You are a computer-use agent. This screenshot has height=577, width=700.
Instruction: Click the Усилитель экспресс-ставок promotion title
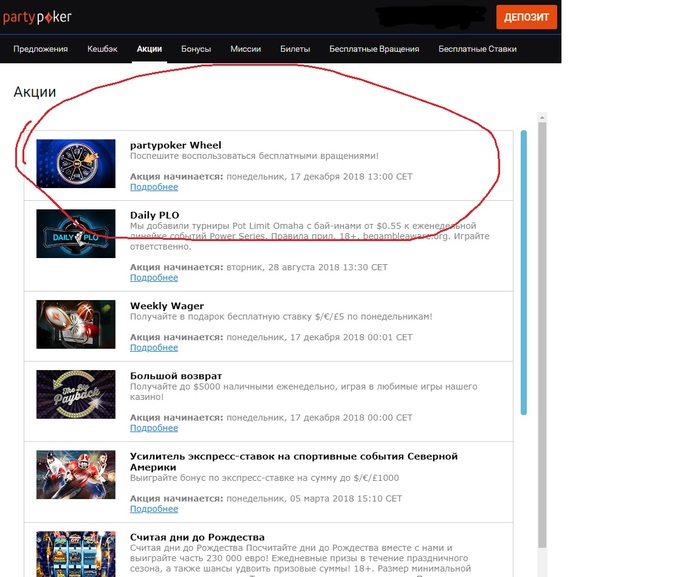pos(294,462)
